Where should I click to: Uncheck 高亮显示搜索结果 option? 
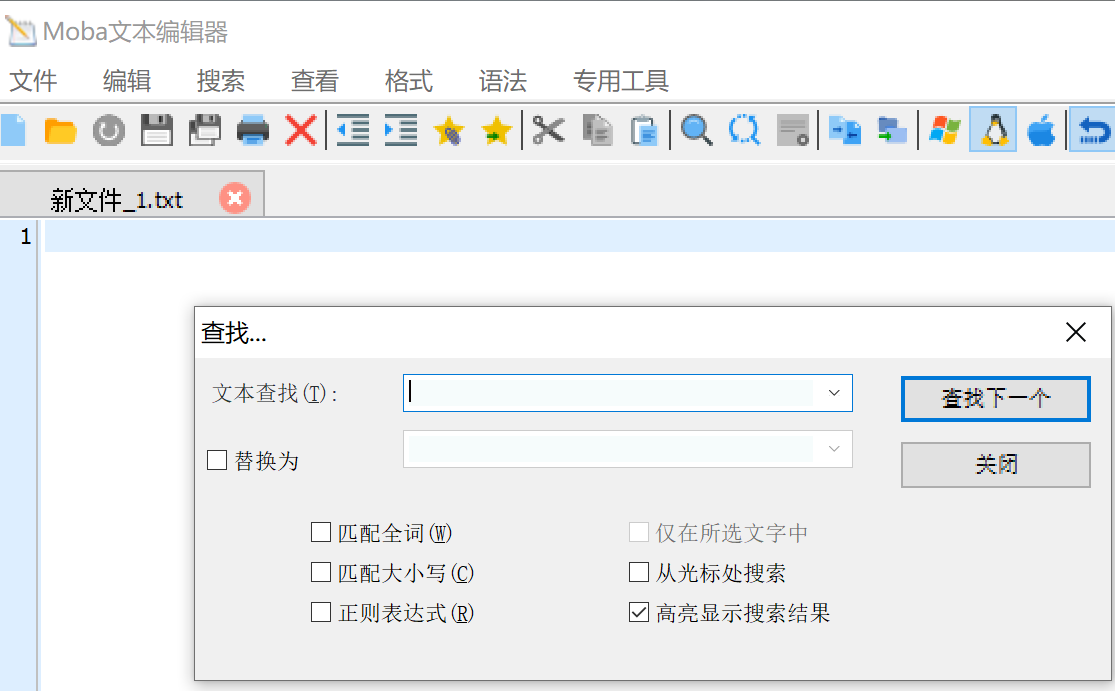tap(639, 612)
